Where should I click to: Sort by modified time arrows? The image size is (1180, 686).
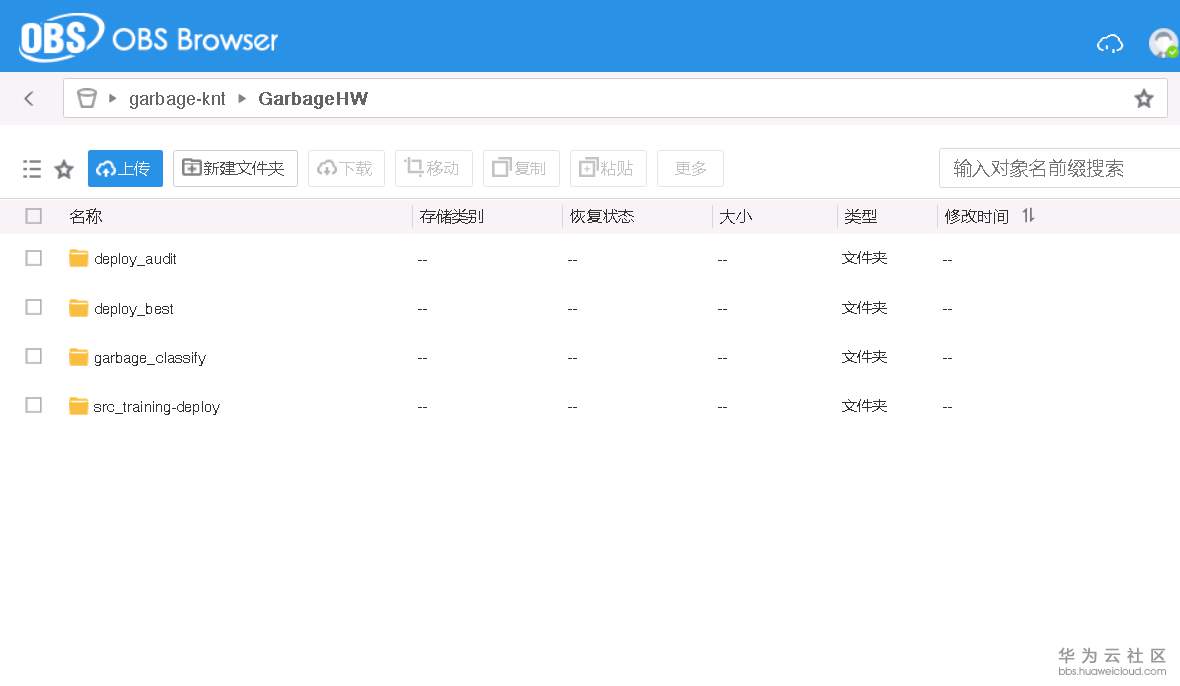(1028, 216)
